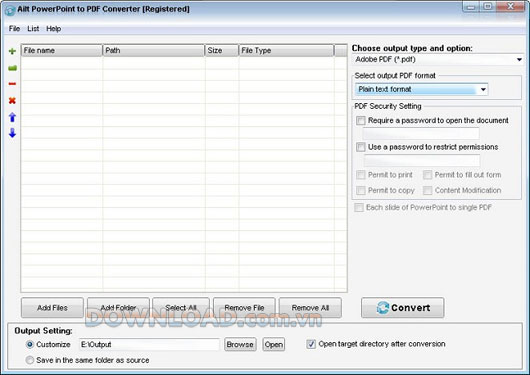This screenshot has height=375, width=530.
Task: Click the Select All button
Action: pyautogui.click(x=181, y=308)
